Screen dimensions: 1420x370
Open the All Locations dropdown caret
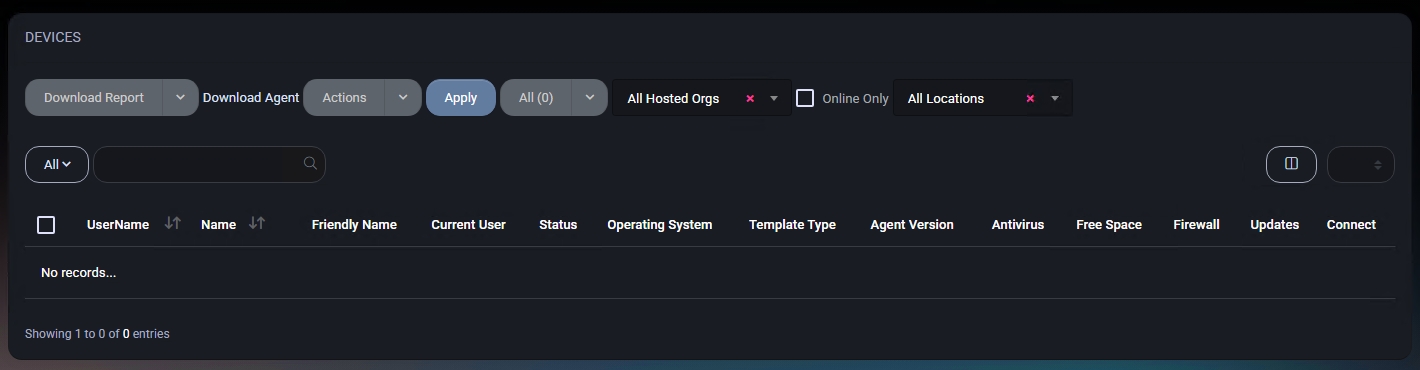coord(1055,99)
